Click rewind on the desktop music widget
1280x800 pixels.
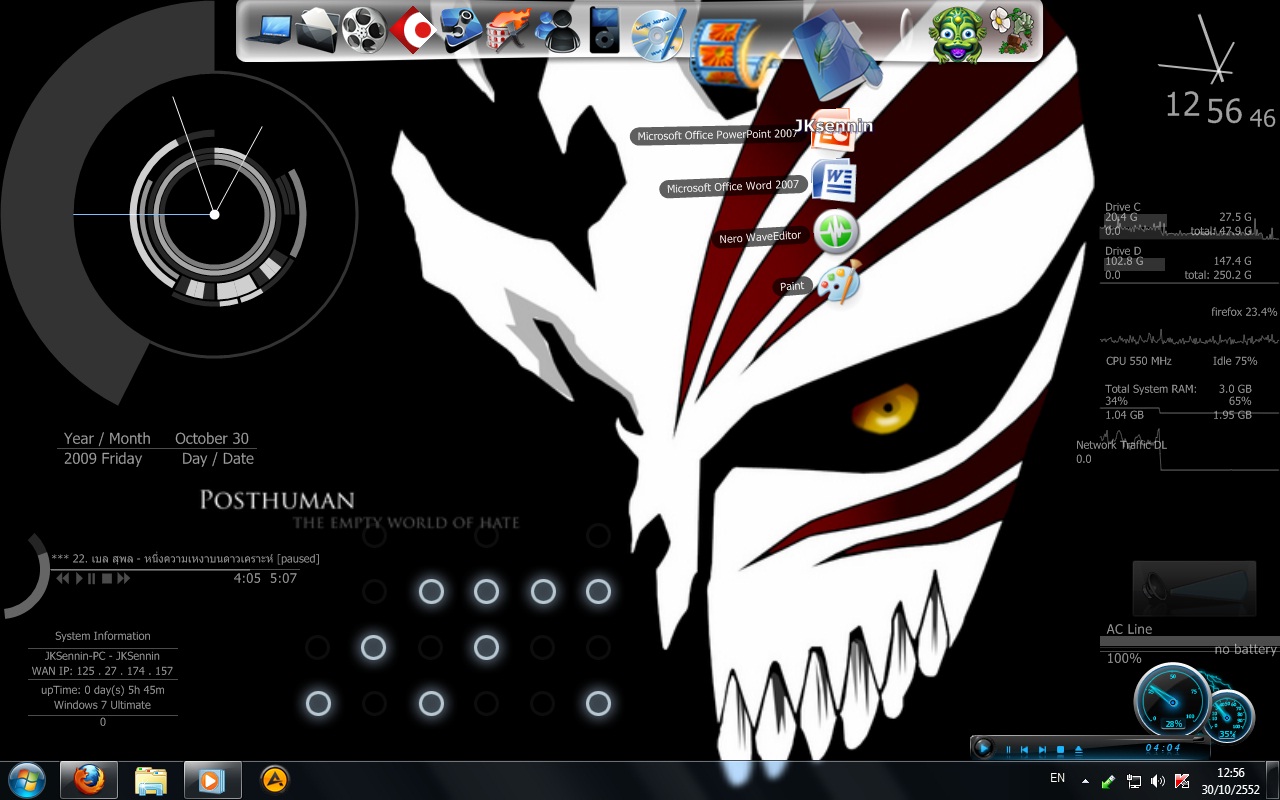[62, 578]
